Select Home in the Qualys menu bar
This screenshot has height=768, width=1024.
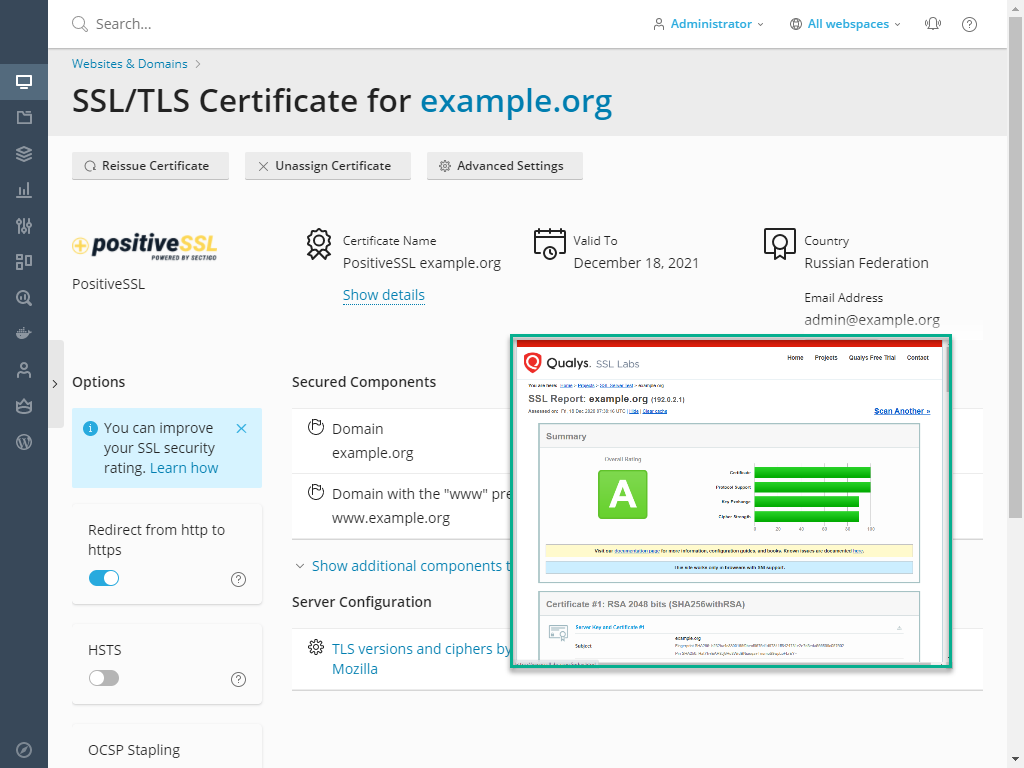click(794, 357)
